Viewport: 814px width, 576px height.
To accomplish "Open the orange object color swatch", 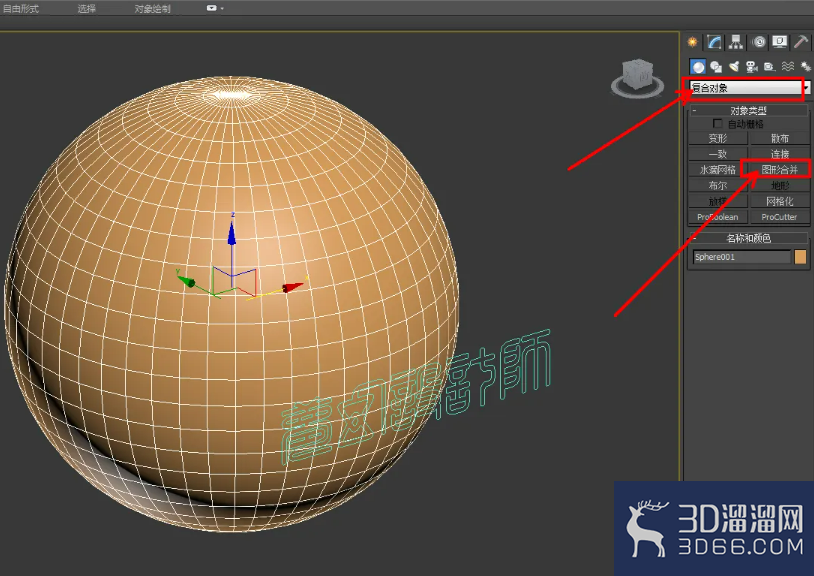I will coord(801,257).
